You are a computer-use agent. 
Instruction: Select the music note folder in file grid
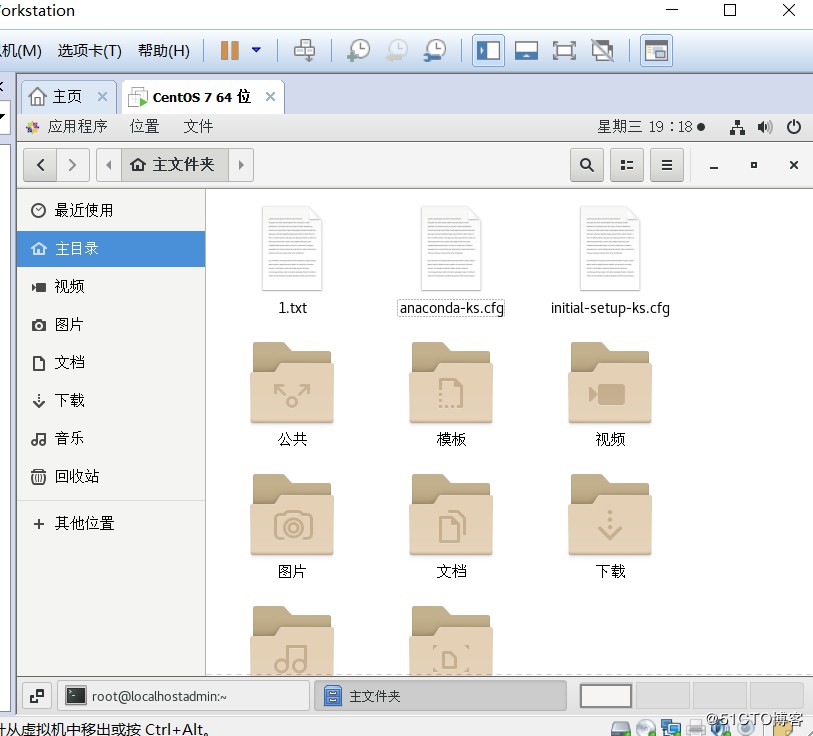click(x=292, y=641)
